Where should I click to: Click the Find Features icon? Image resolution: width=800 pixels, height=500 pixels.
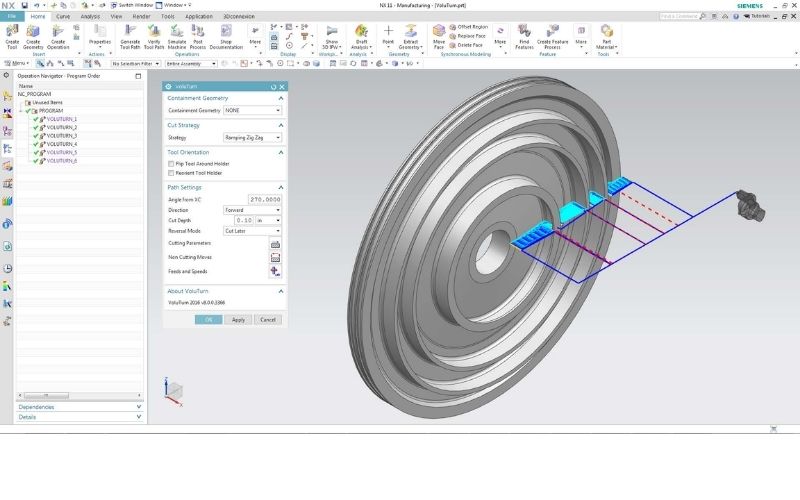(524, 37)
